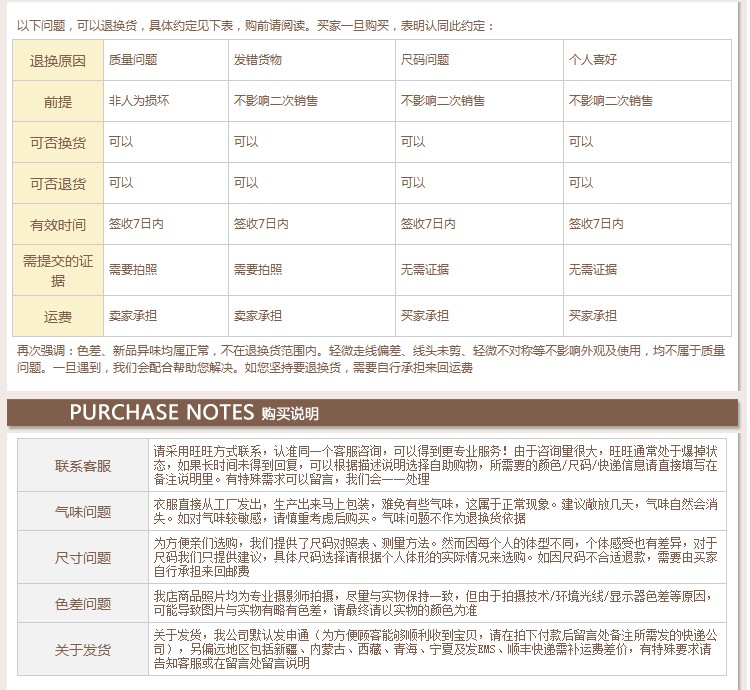Click 买家承担 under the 个人喜好 column
The height and width of the screenshot is (690, 750).
[593, 316]
